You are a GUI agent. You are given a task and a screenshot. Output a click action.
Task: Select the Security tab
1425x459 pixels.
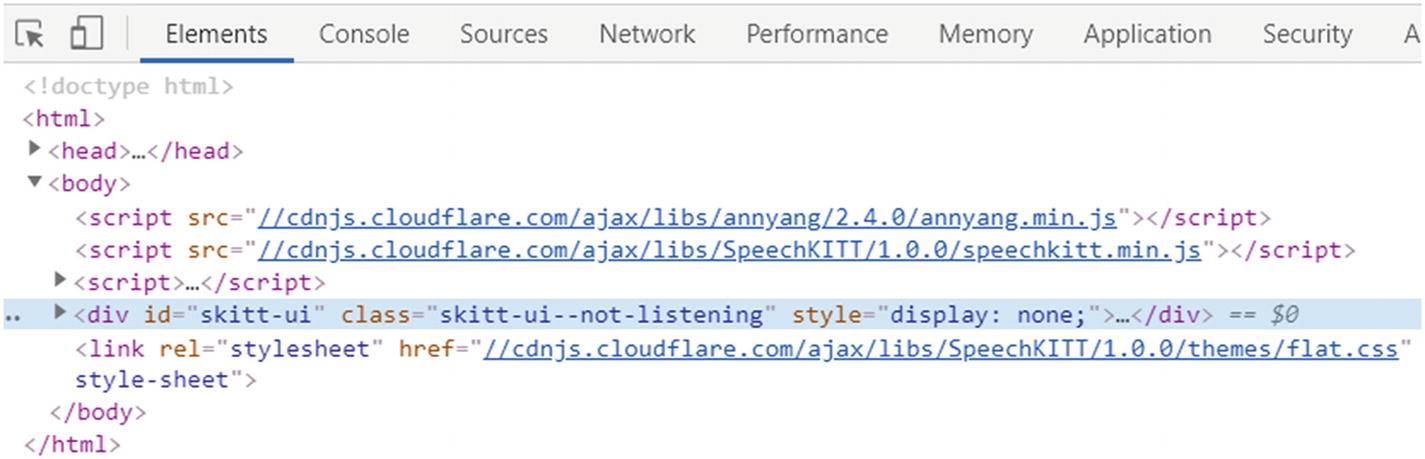[x=1306, y=34]
